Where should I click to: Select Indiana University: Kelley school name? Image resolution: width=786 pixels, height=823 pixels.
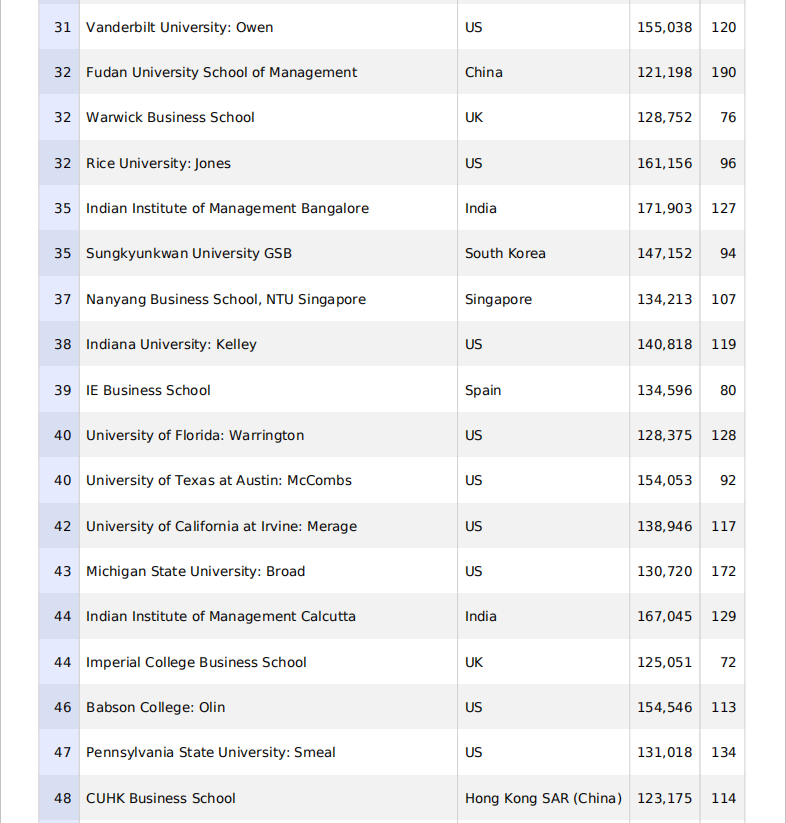[171, 344]
